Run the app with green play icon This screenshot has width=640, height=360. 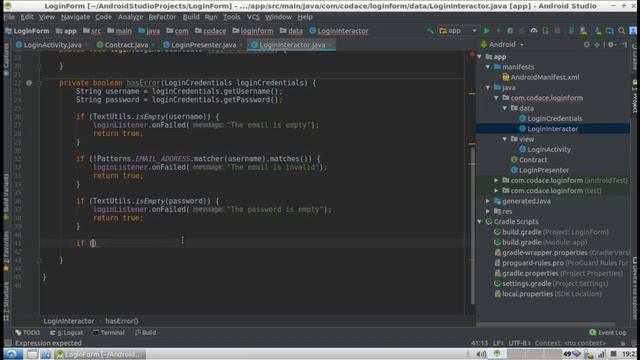(x=487, y=31)
